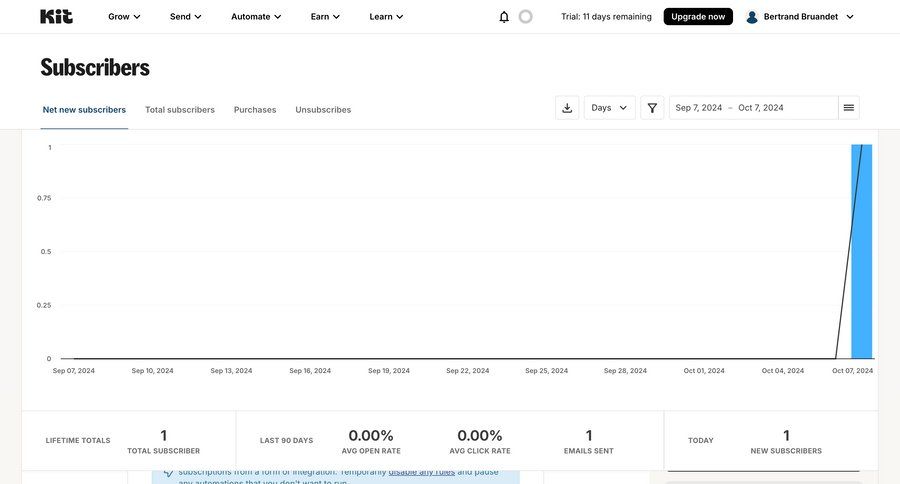
Task: Click the Sep 7, 2024 start date
Action: [x=699, y=108]
